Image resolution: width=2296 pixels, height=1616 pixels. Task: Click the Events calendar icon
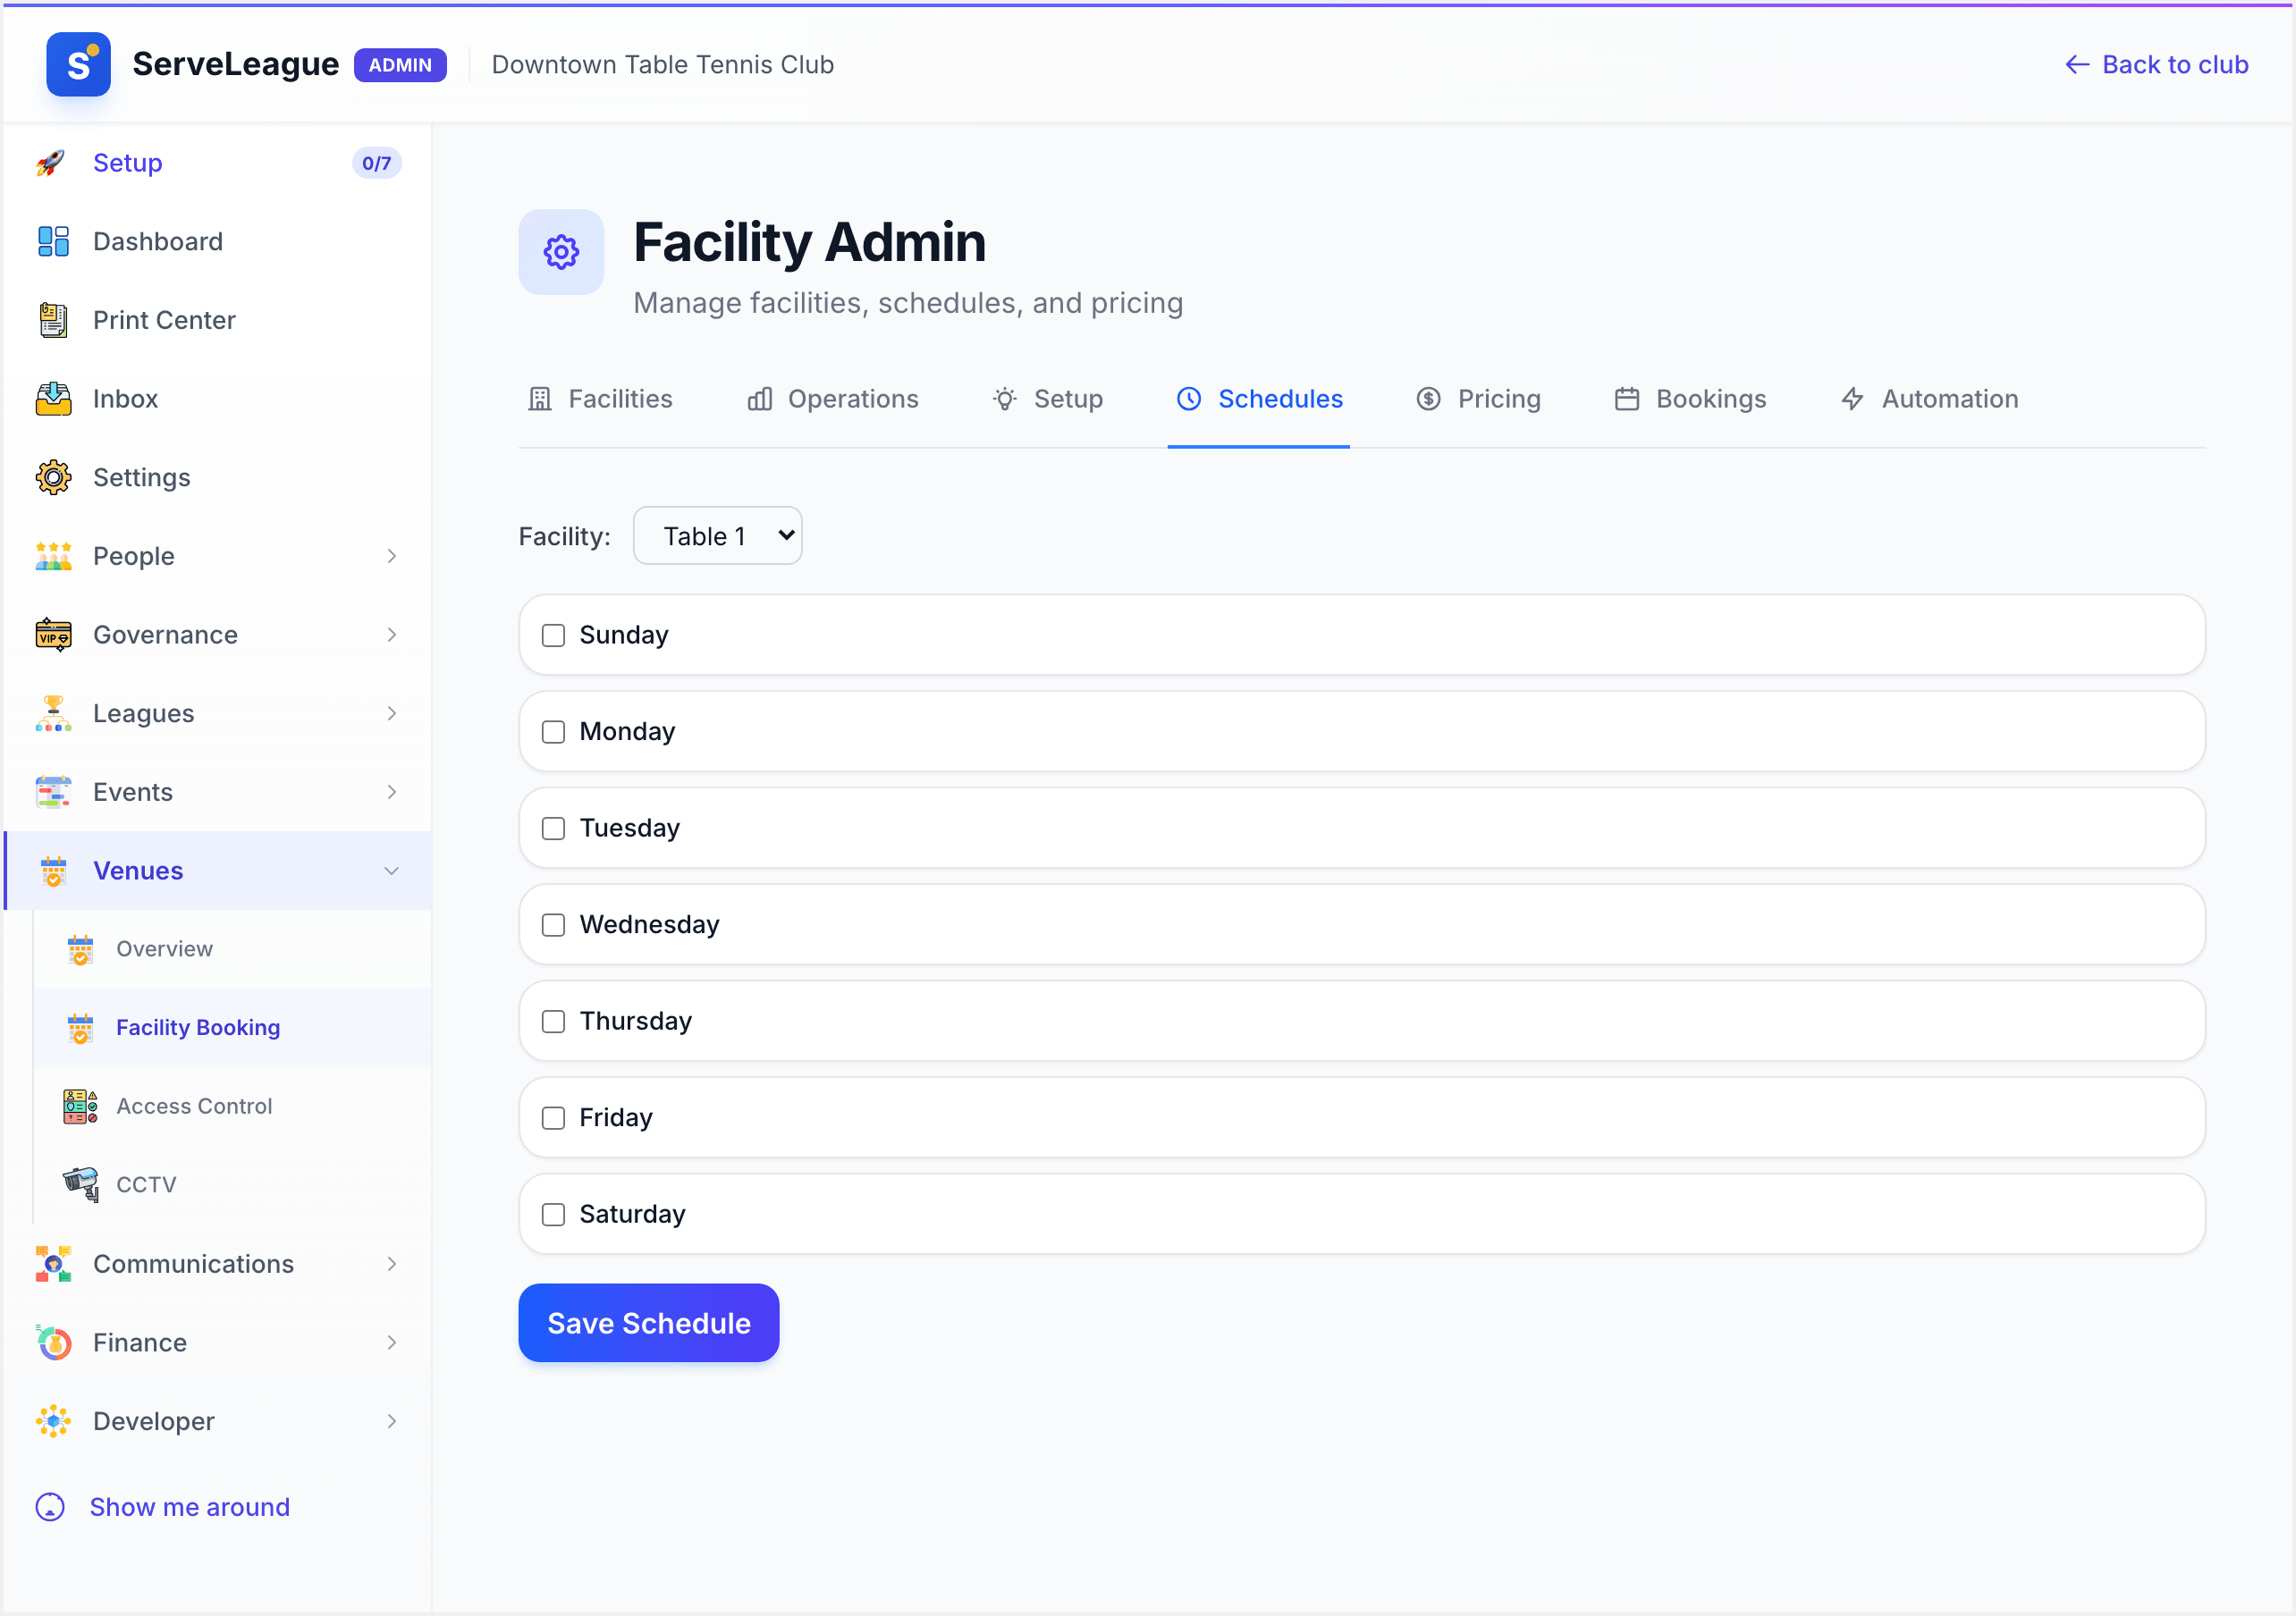(x=53, y=792)
